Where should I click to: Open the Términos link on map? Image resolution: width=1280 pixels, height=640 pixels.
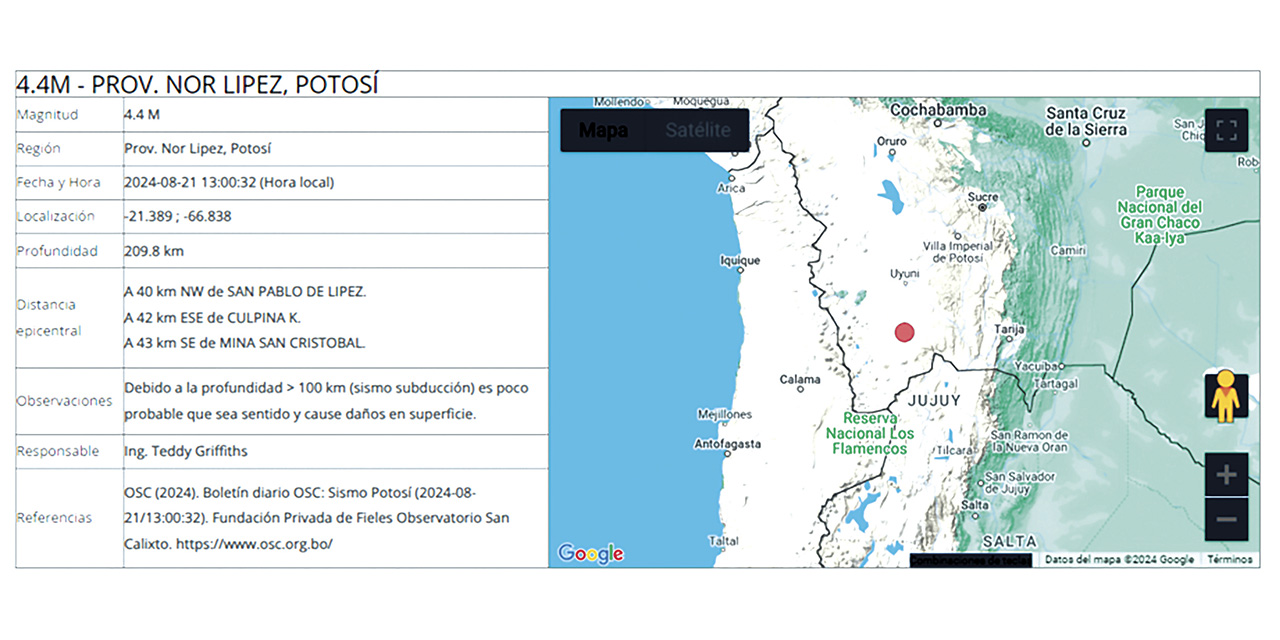(1228, 560)
